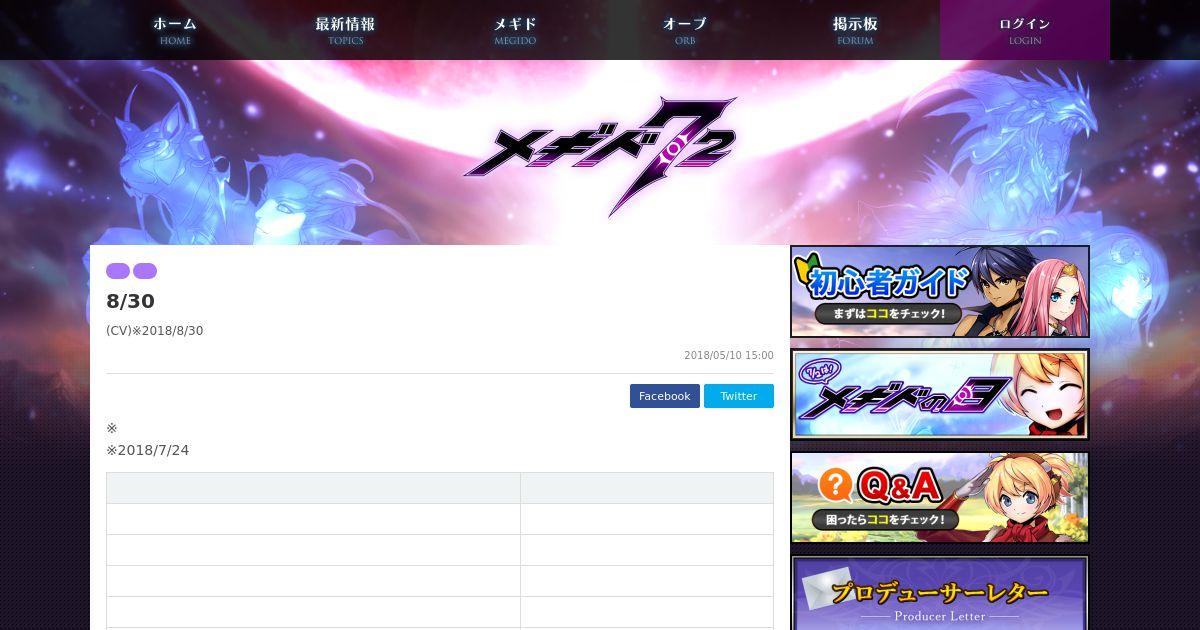Click the メギド72 site logo
Viewport: 1200px width, 630px height.
600,155
